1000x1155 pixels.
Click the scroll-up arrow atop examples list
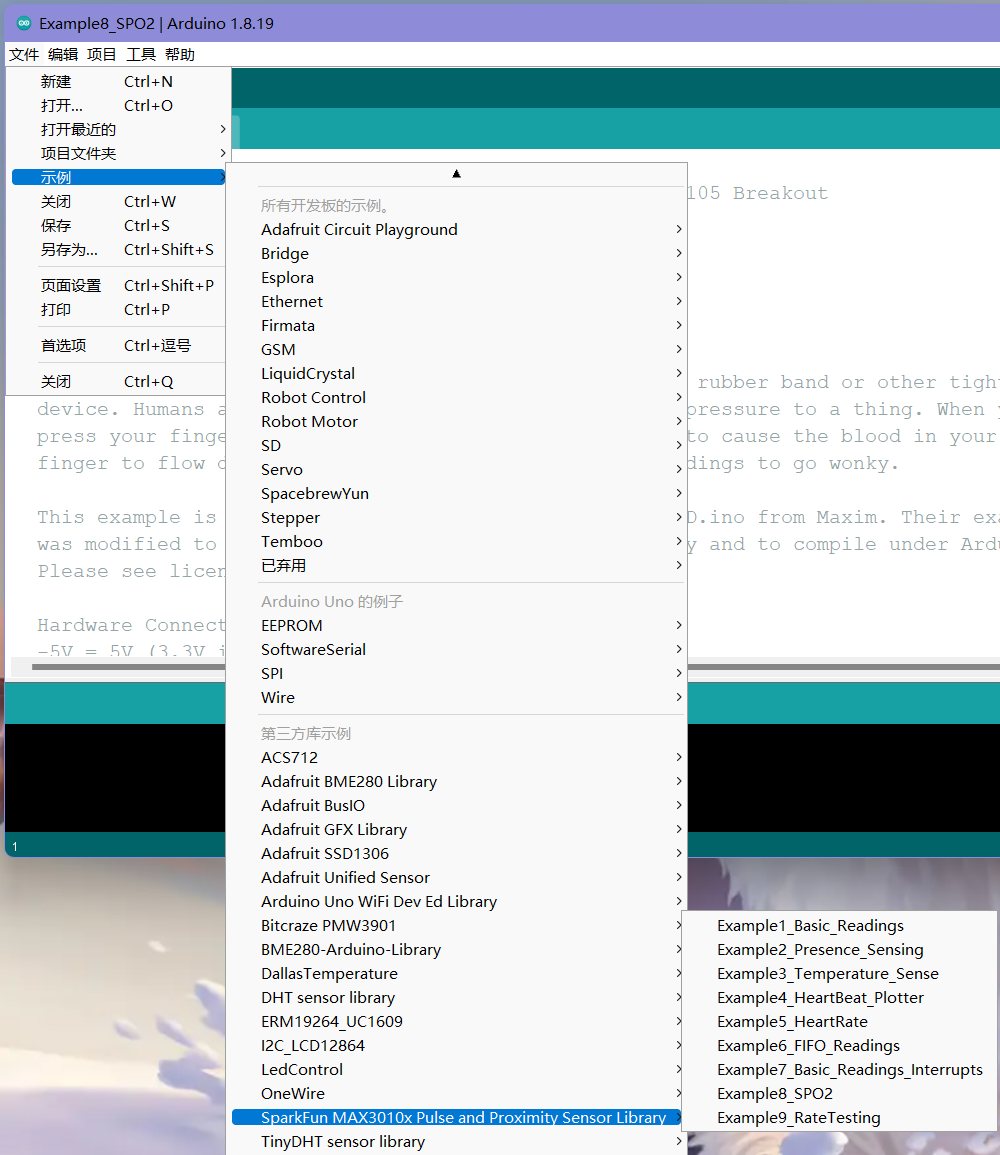(457, 174)
